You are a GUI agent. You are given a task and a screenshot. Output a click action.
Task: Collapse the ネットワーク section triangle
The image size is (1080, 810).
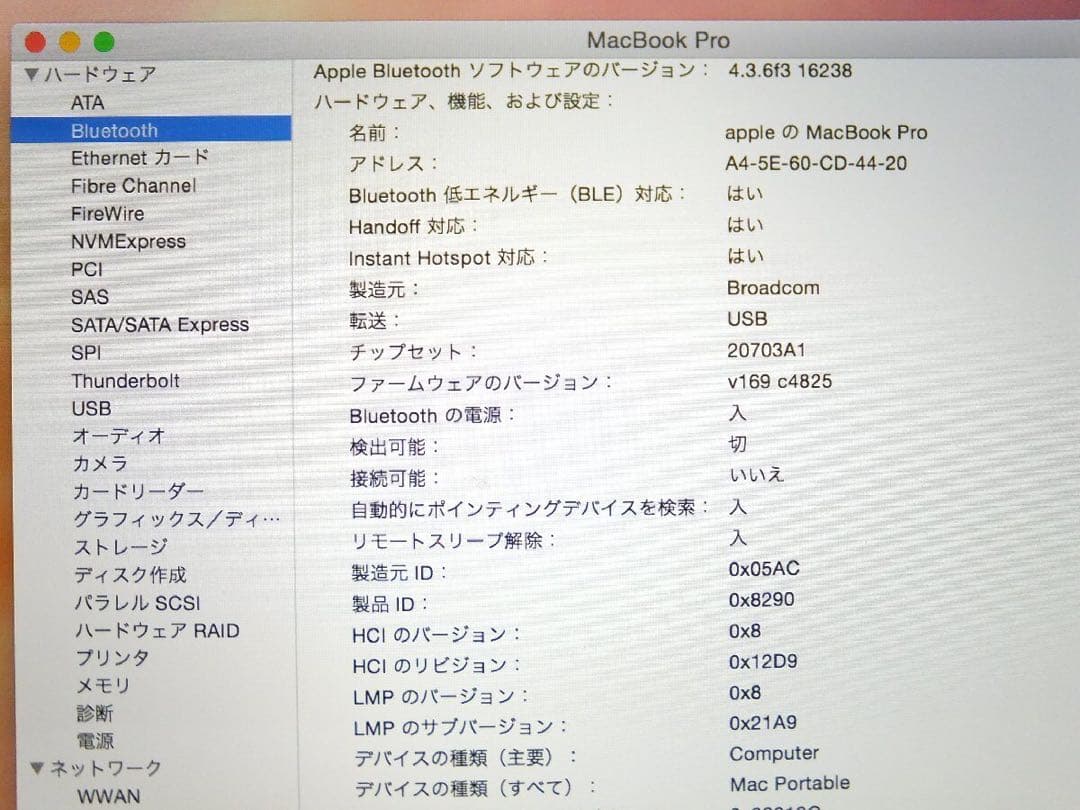pyautogui.click(x=38, y=767)
